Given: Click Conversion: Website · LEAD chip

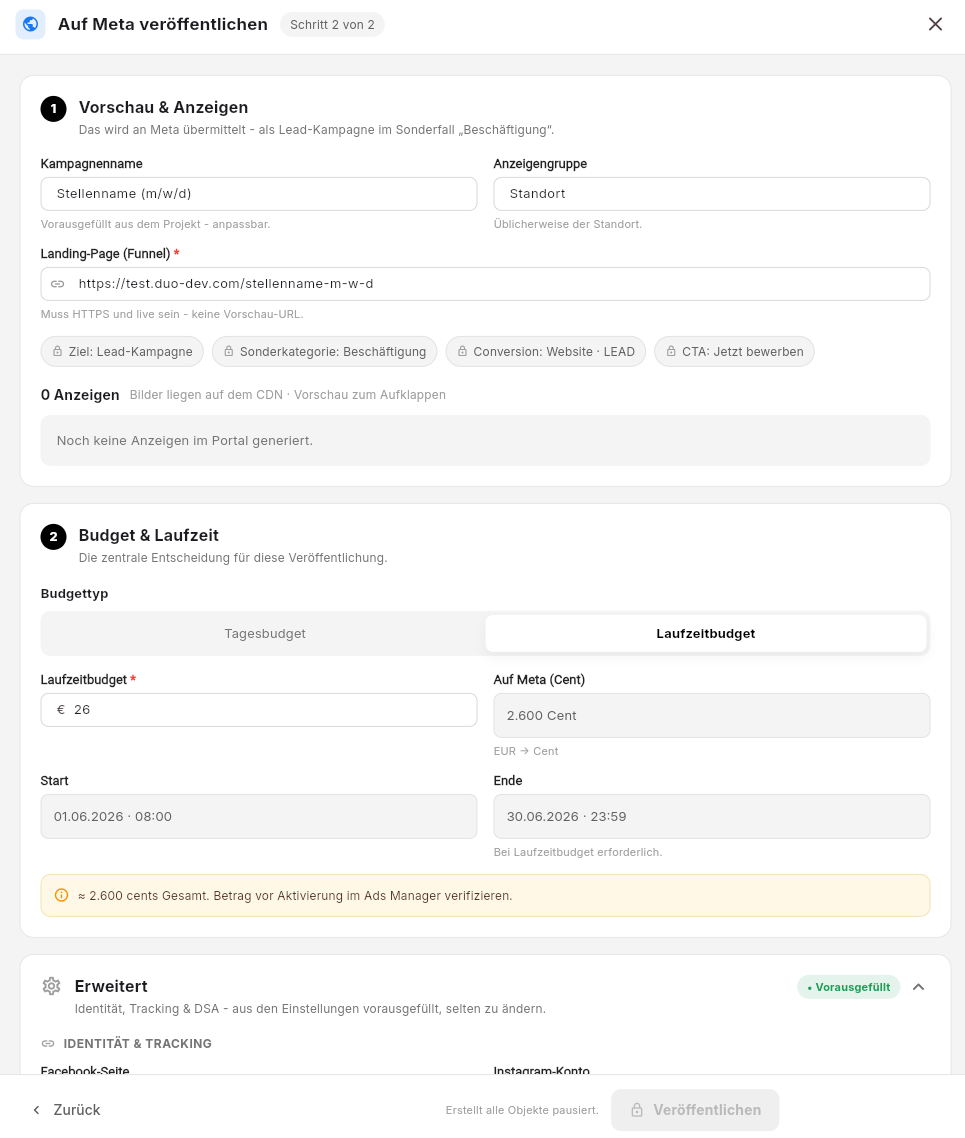Looking at the screenshot, I should point(546,351).
